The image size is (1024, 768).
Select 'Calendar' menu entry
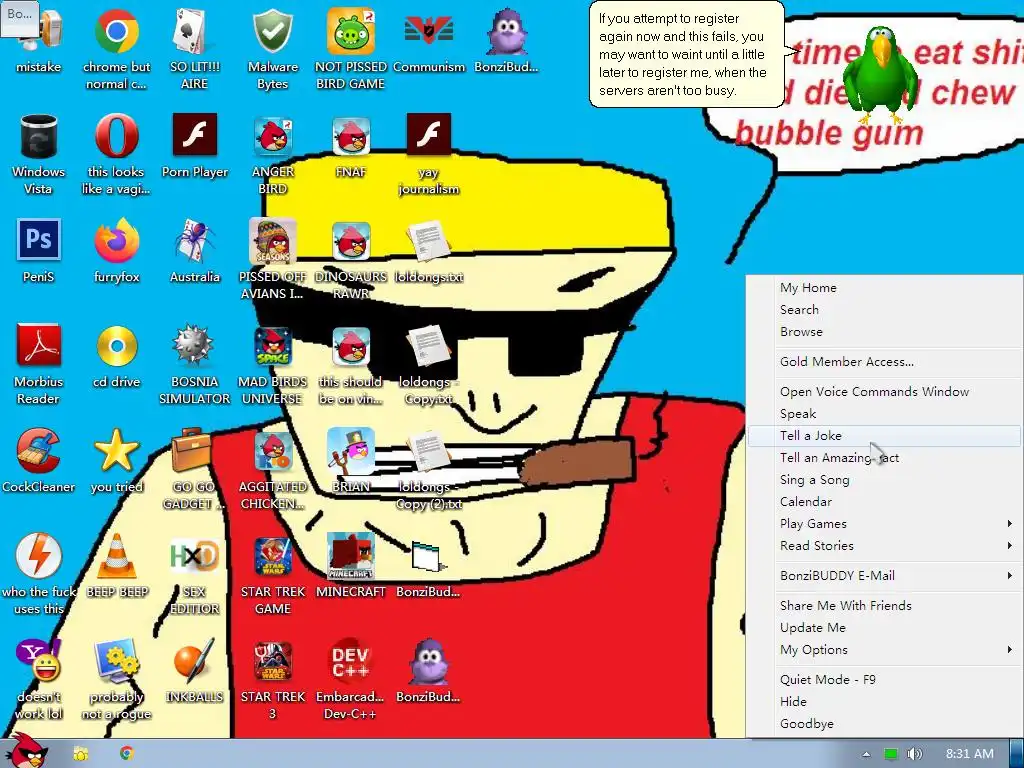coord(884,502)
